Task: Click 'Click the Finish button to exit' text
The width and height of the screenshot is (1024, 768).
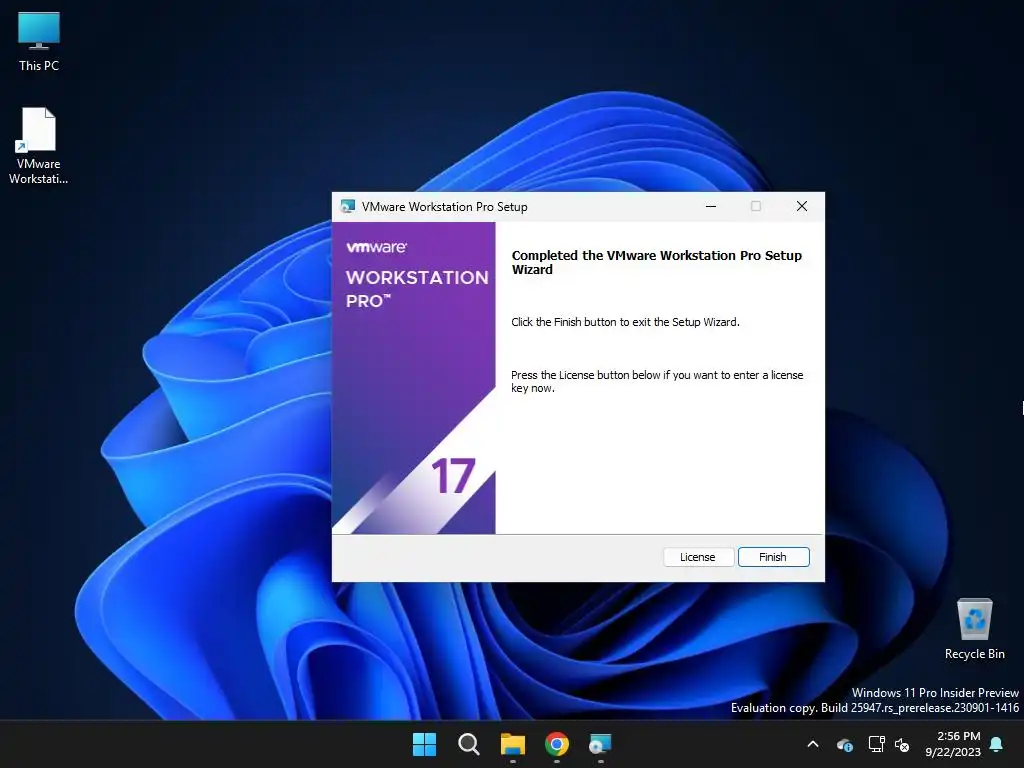Action: click(x=625, y=322)
